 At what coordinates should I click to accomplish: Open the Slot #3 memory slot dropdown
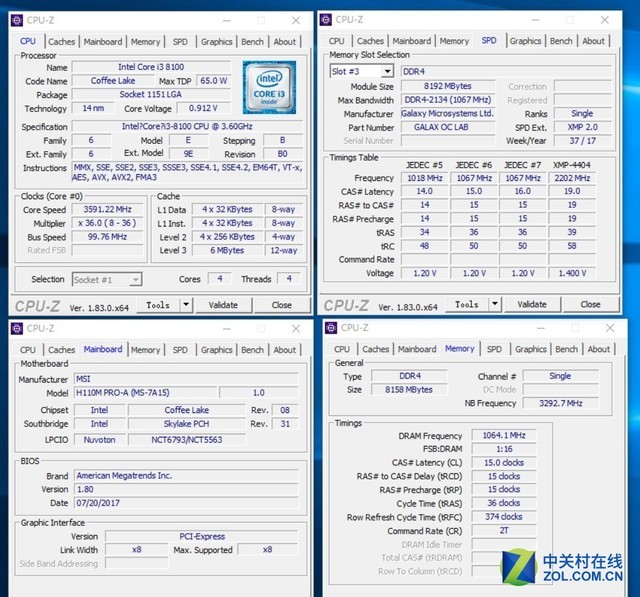(387, 71)
